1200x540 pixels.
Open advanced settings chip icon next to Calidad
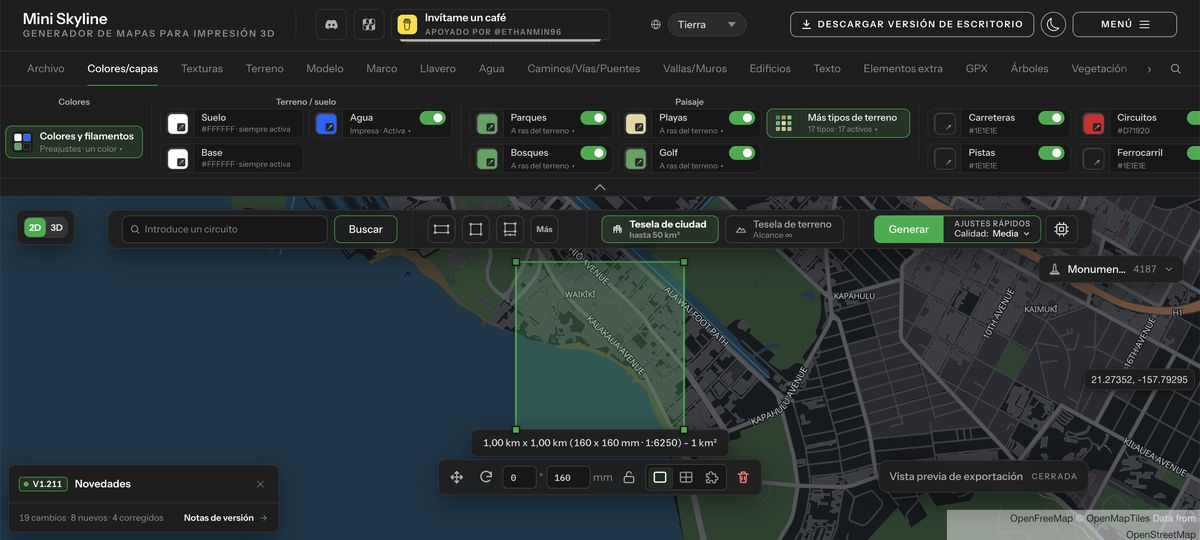click(x=1061, y=229)
